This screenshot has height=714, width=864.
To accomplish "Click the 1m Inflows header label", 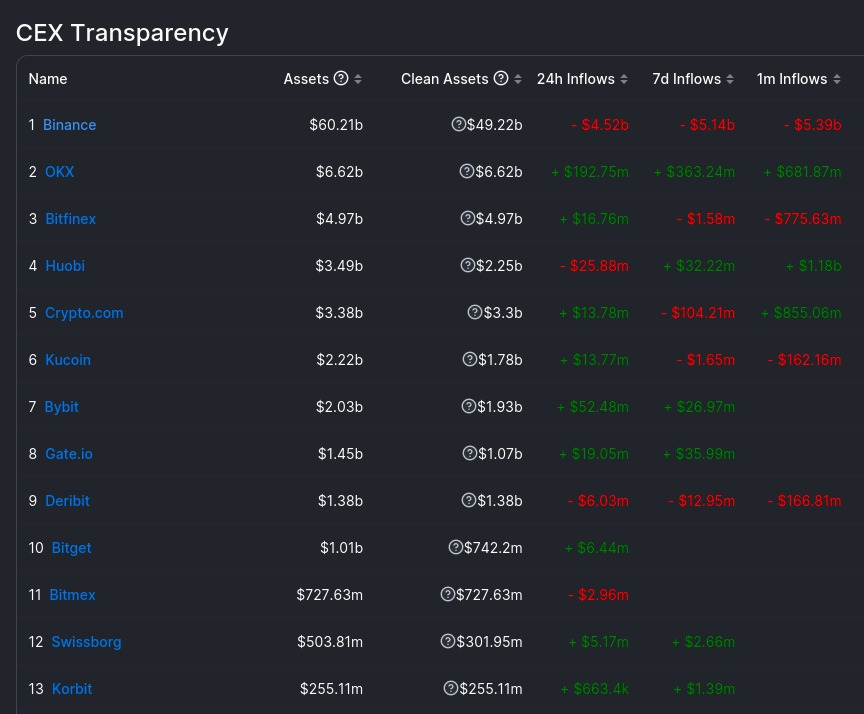I will (792, 79).
